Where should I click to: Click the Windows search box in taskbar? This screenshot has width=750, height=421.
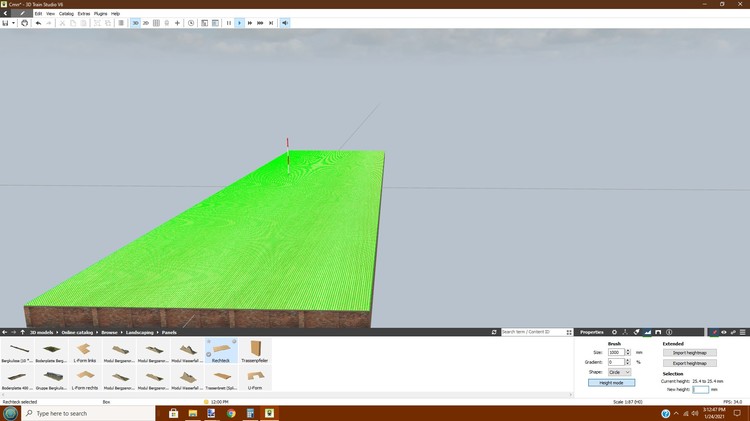tap(88, 413)
